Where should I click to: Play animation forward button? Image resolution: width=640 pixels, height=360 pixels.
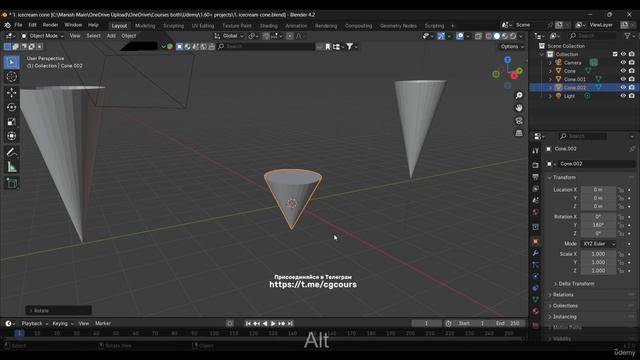point(273,323)
